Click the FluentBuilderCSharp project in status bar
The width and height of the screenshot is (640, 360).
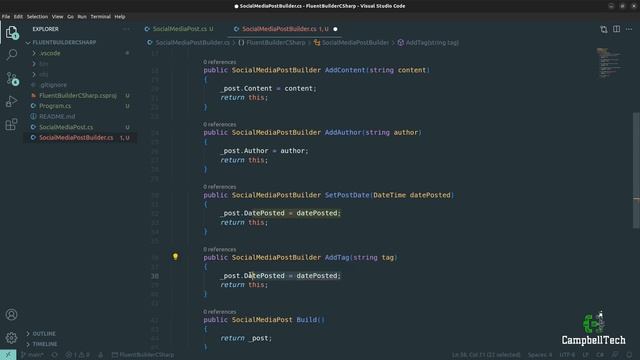(143, 355)
